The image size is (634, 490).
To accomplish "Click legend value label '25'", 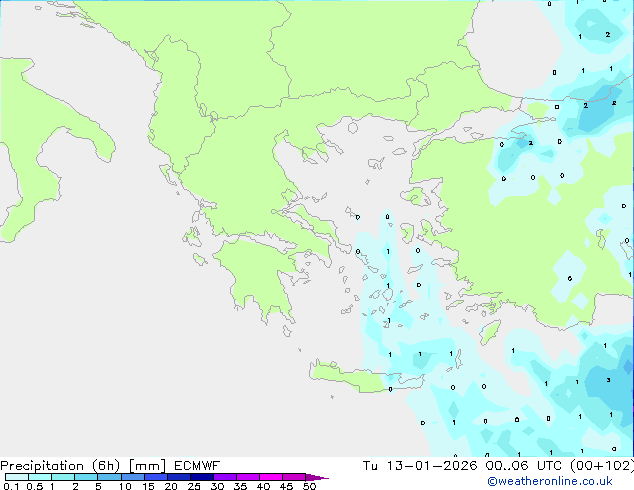I will 194,486.
